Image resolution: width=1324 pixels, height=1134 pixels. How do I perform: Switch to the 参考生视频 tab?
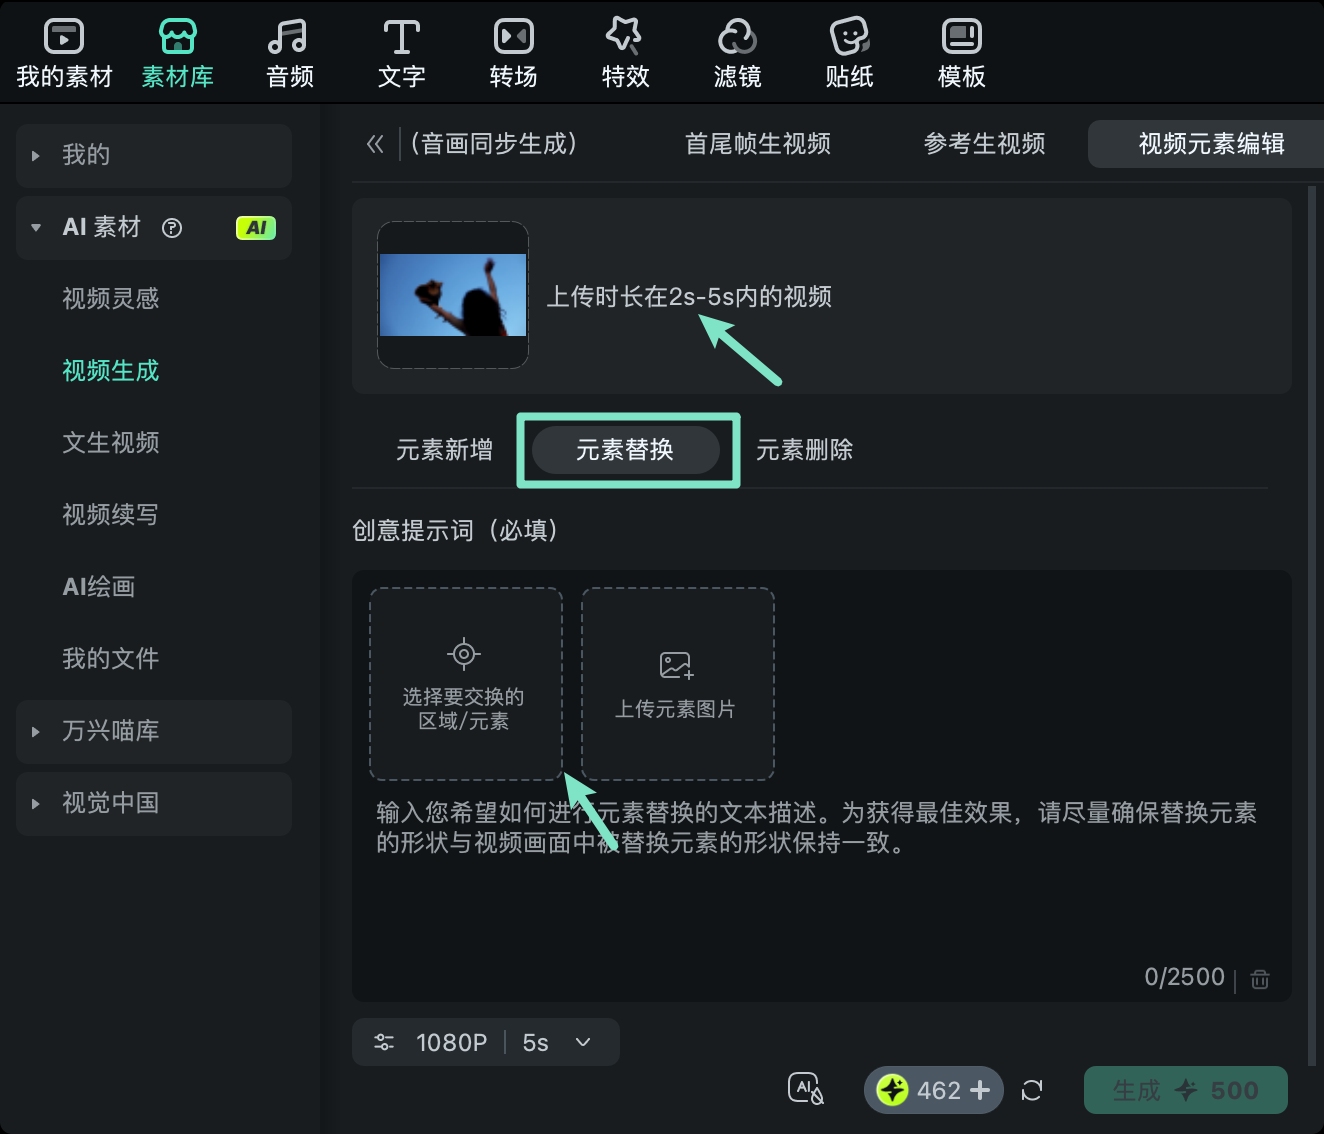(984, 144)
